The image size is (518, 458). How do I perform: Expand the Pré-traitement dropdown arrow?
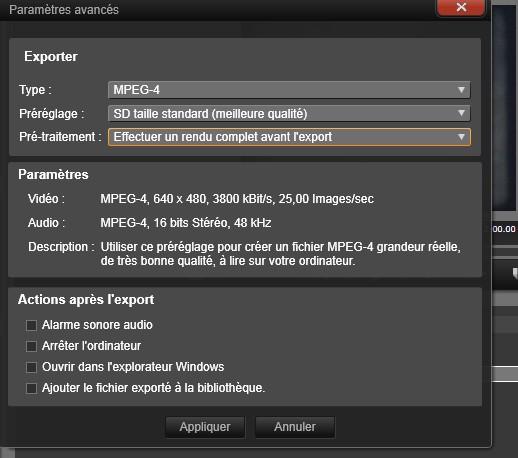[461, 137]
